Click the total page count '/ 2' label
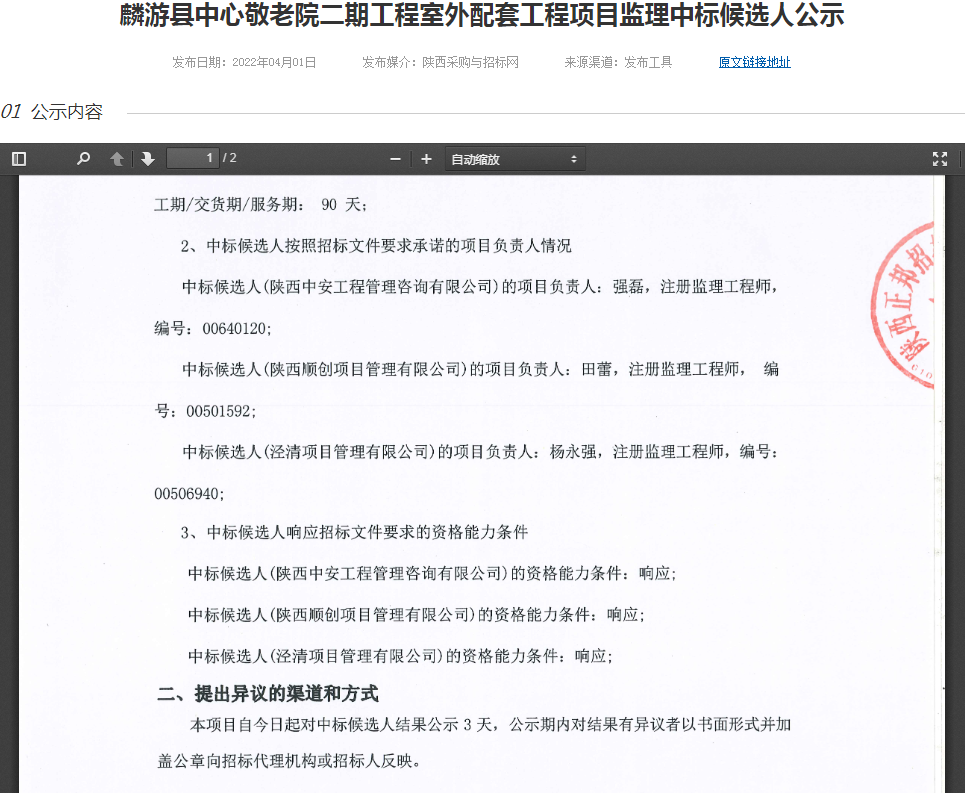Viewport: 968px width, 795px height. (x=230, y=158)
